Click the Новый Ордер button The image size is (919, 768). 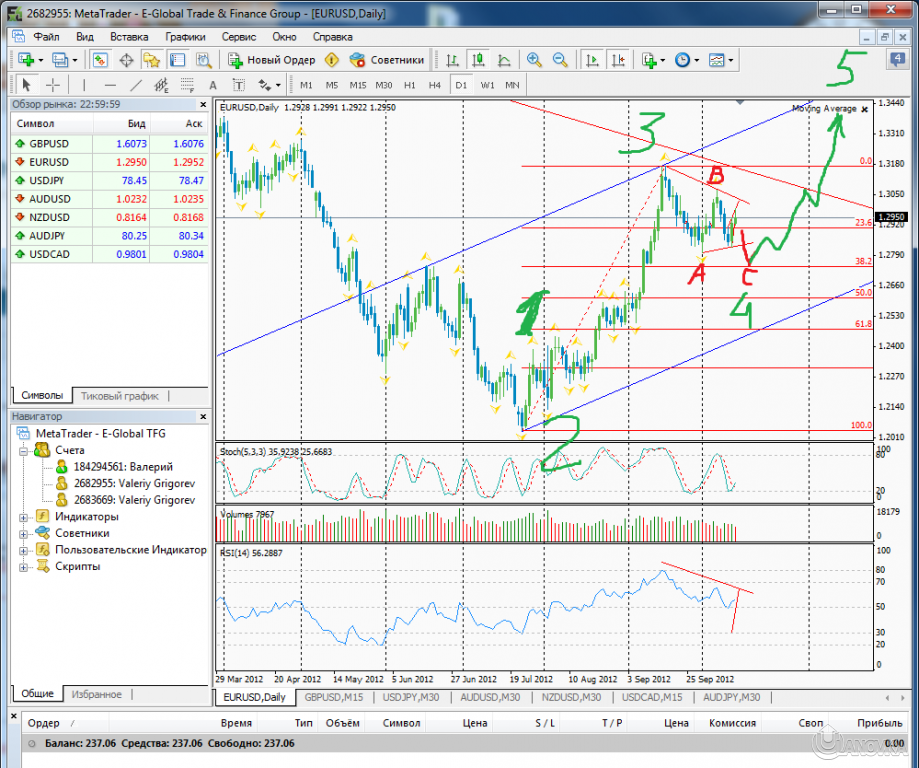coord(272,58)
